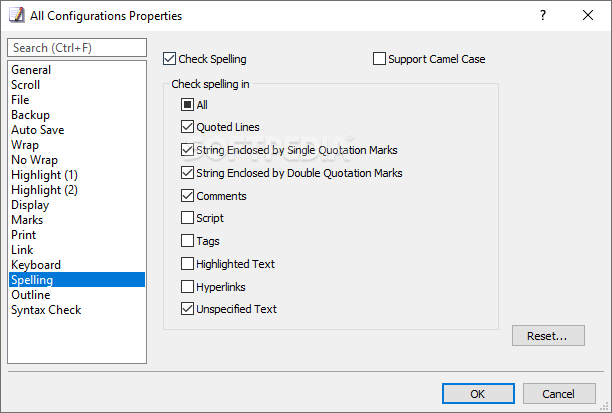Focus the Search (Ctrl+F) field
Image resolution: width=612 pixels, height=413 pixels.
point(77,48)
